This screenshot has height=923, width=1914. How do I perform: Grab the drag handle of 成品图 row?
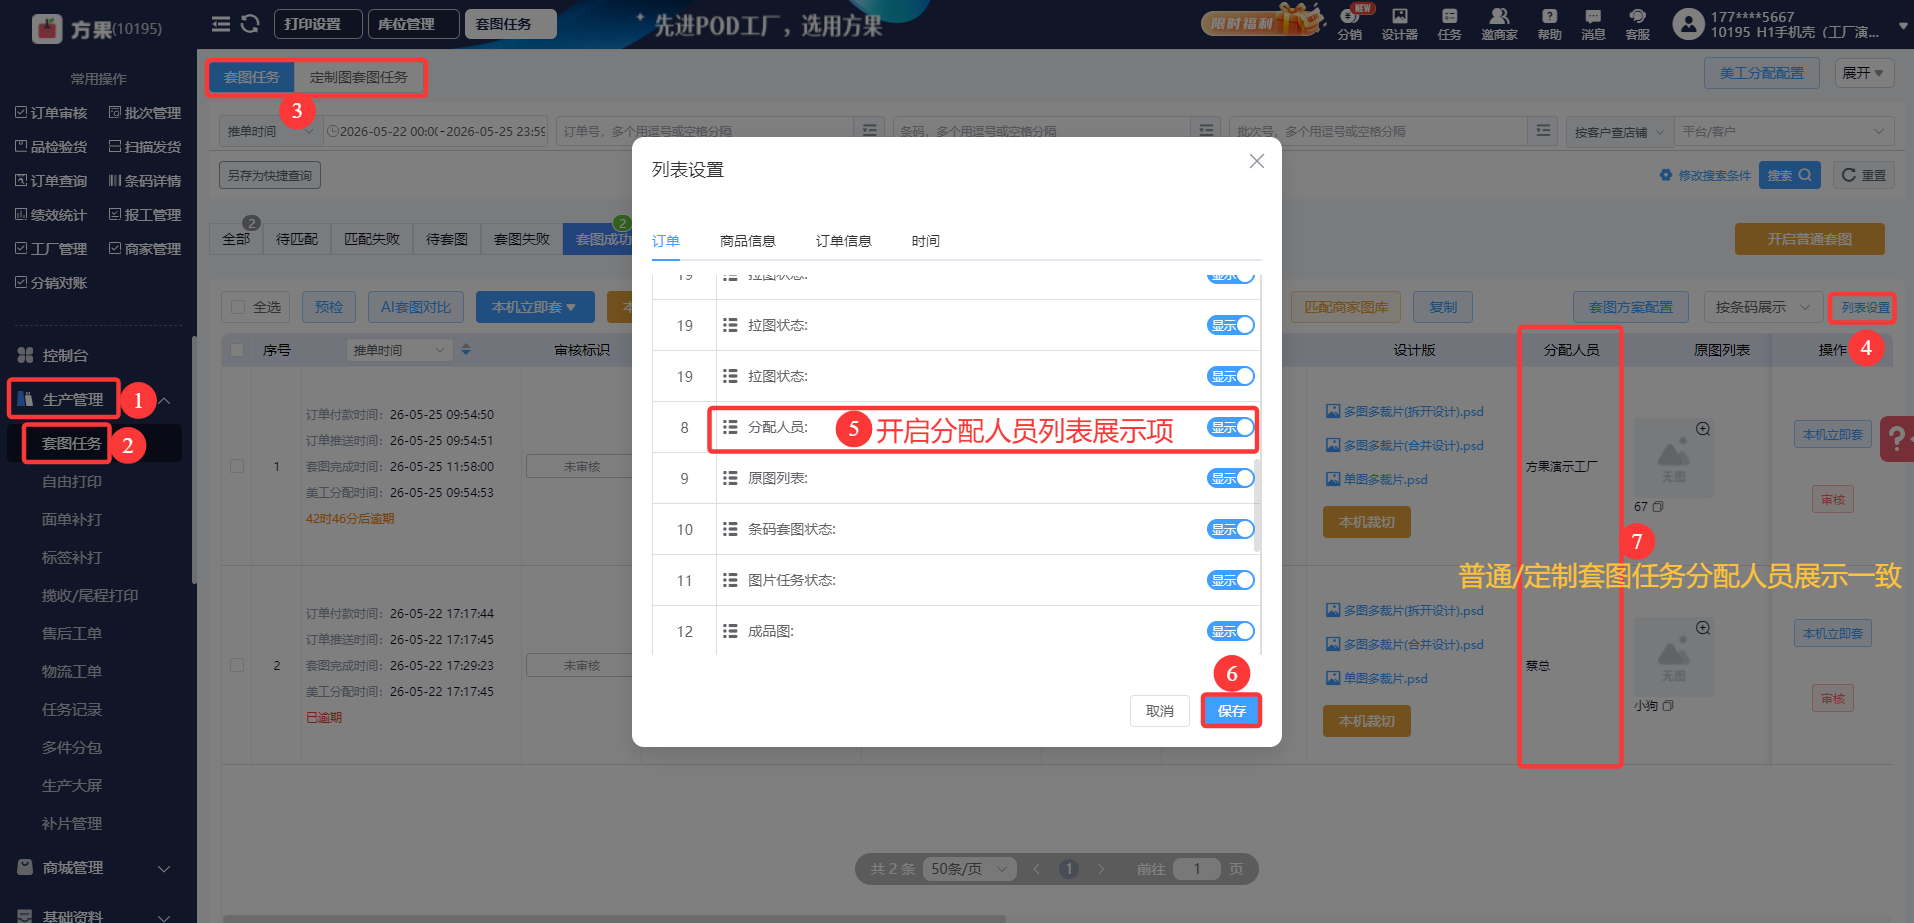730,631
